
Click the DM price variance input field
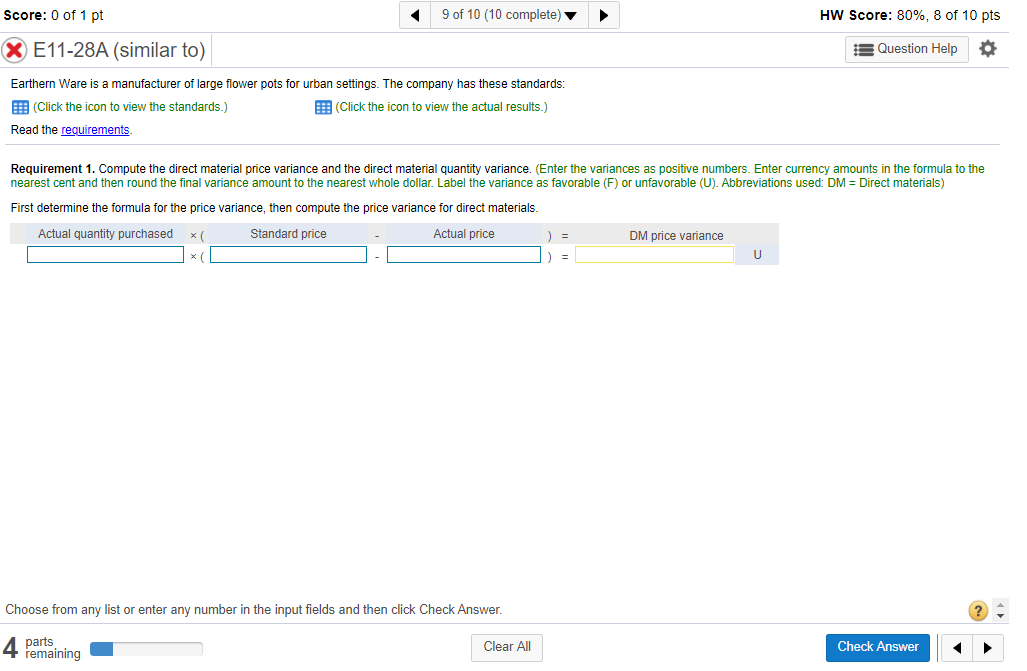[654, 254]
